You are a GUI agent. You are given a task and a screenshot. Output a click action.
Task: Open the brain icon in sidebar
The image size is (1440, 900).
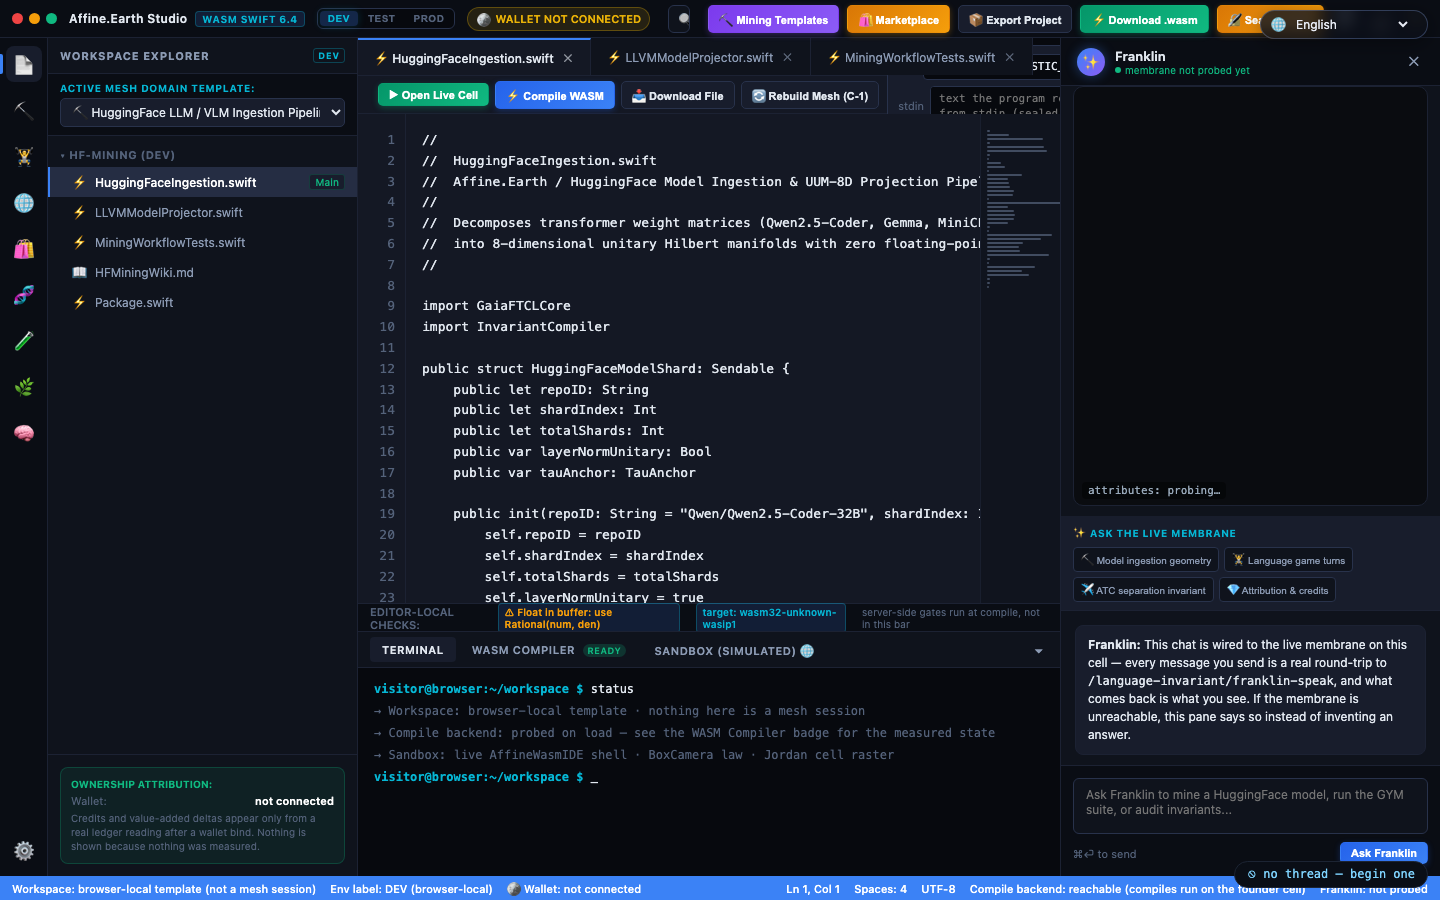coord(24,433)
